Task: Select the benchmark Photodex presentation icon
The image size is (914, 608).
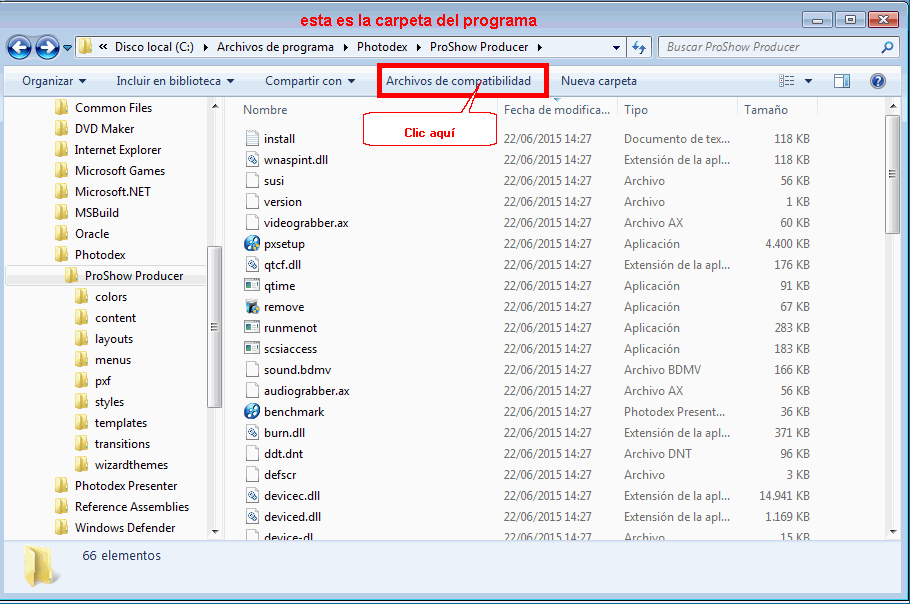Action: 252,411
